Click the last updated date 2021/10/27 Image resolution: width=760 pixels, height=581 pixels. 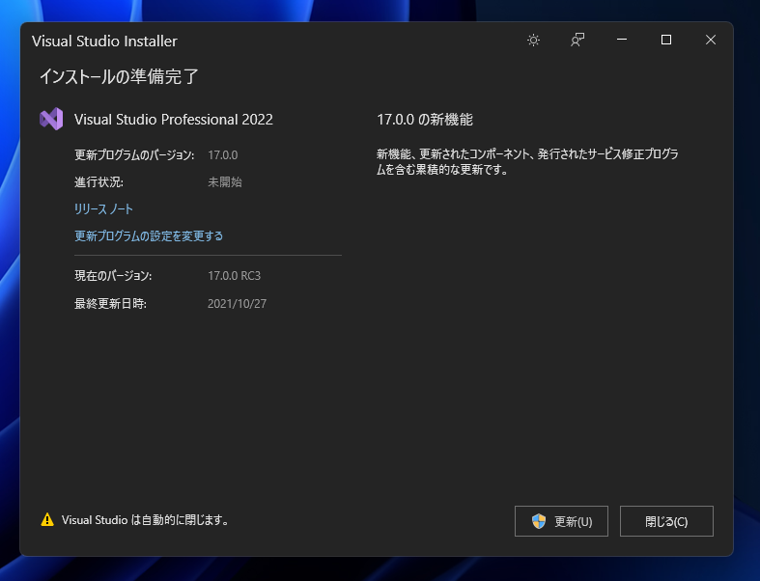[x=237, y=304]
